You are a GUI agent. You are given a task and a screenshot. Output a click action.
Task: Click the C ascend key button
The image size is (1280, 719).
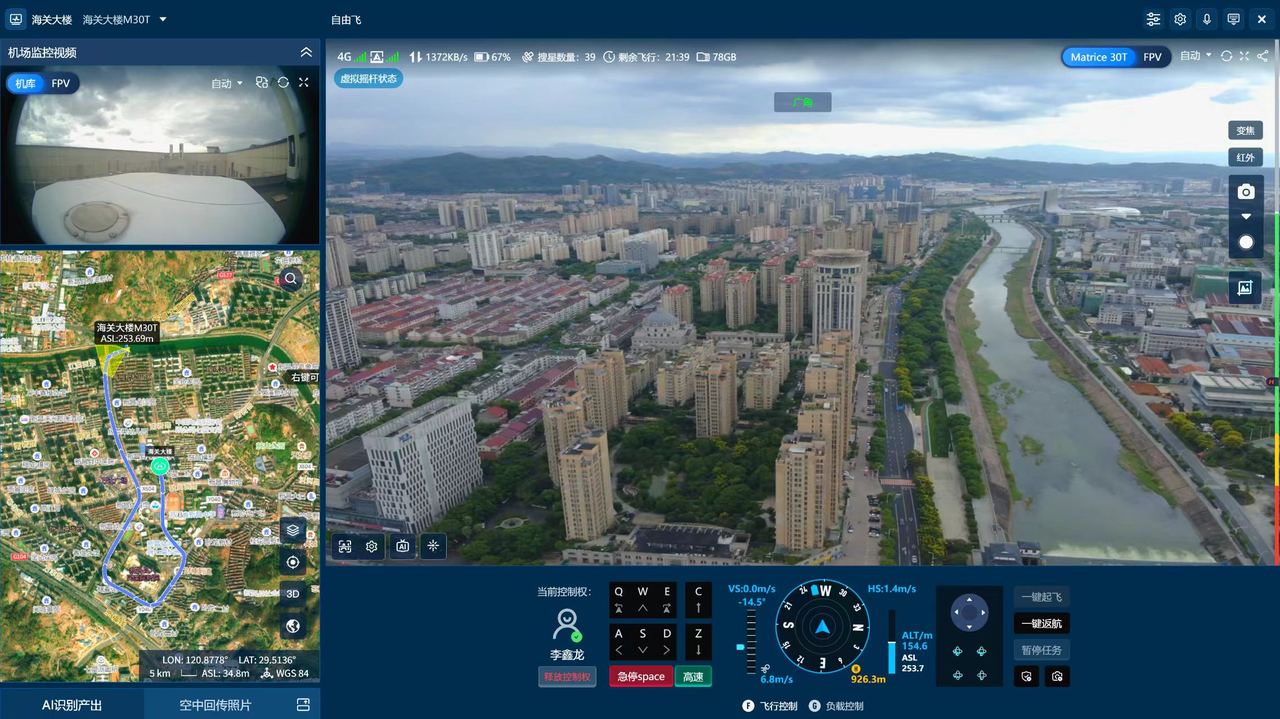click(698, 600)
